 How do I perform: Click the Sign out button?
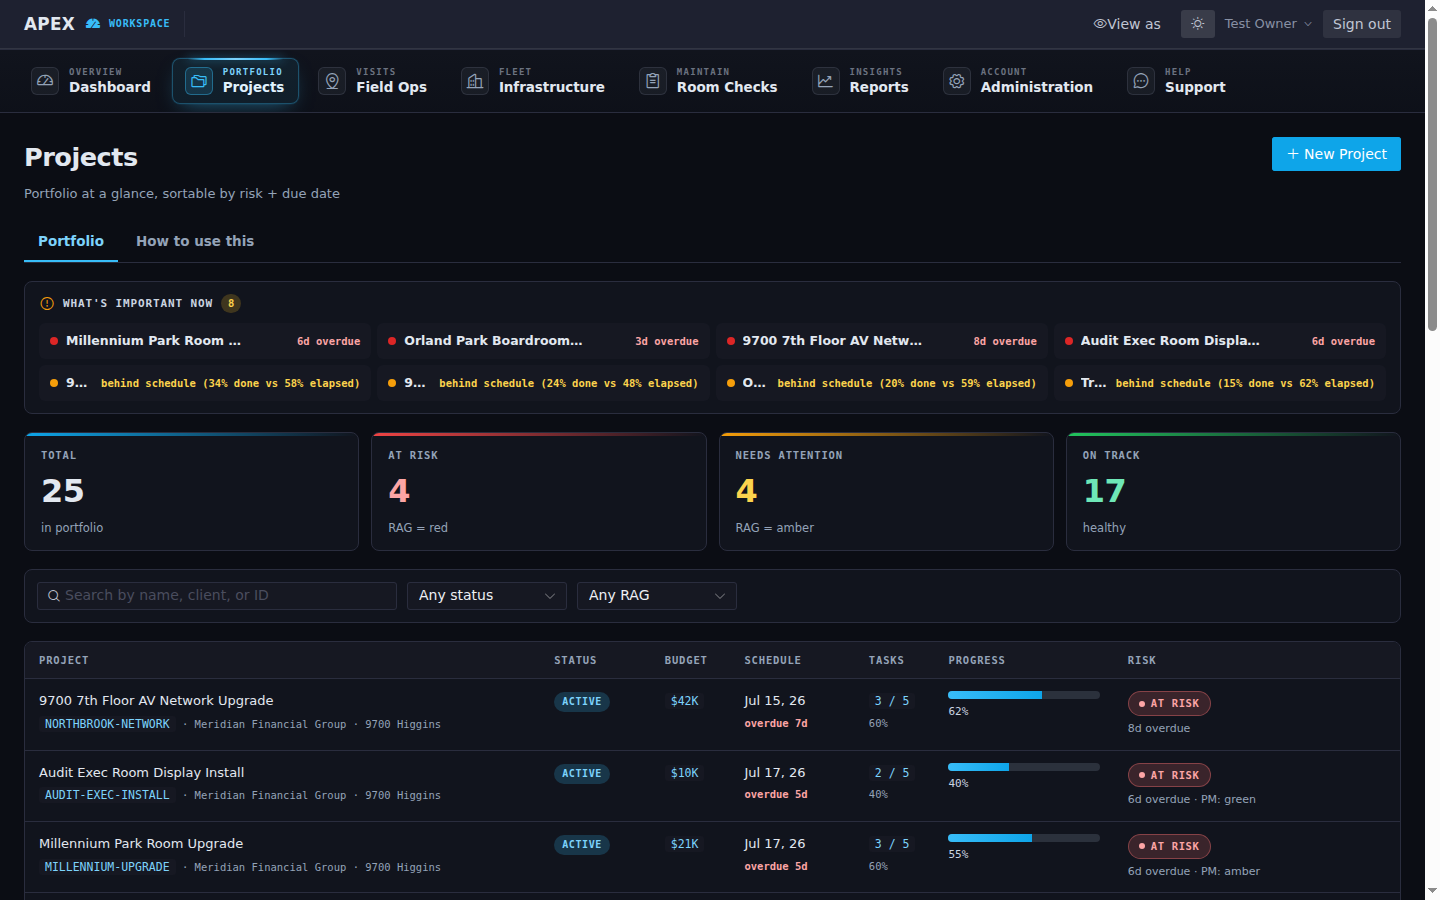tap(1361, 24)
